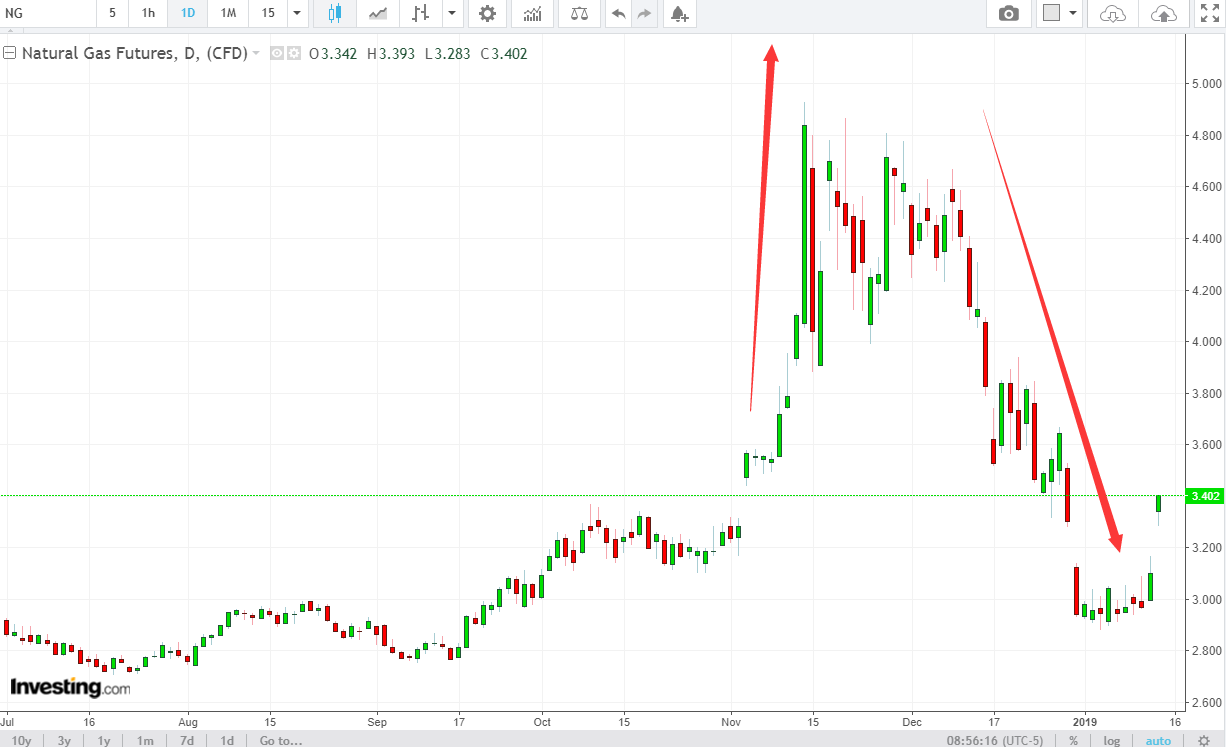Click the high value H3.393

(391, 54)
